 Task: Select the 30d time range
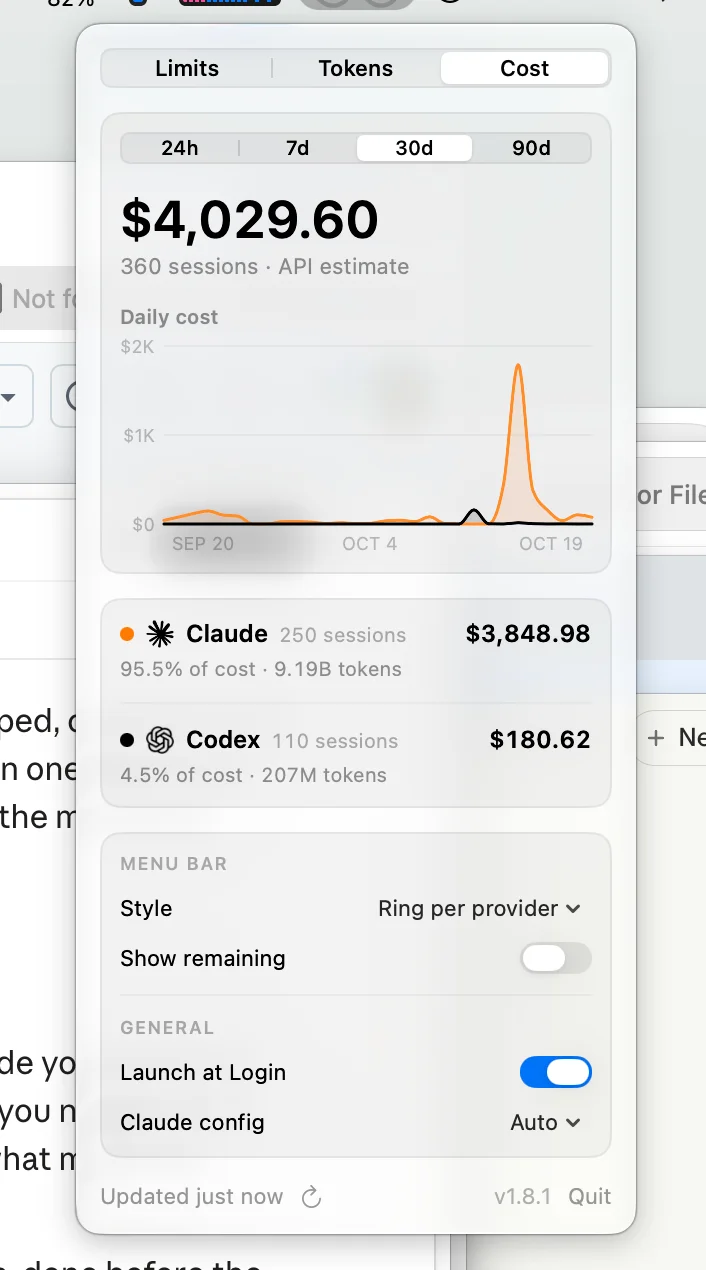click(x=414, y=148)
